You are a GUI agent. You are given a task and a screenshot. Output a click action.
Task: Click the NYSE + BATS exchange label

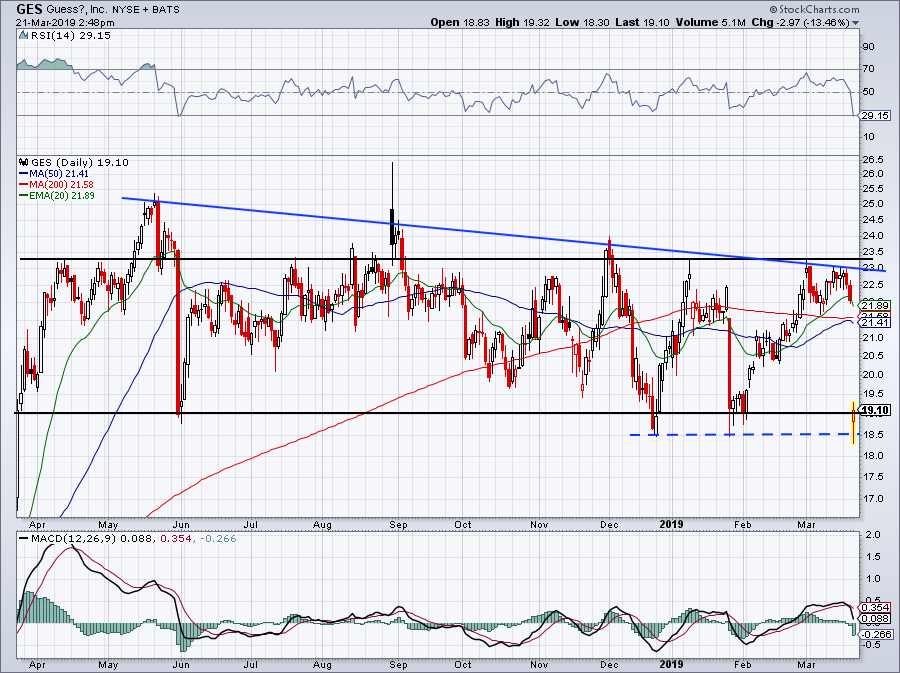[146, 10]
